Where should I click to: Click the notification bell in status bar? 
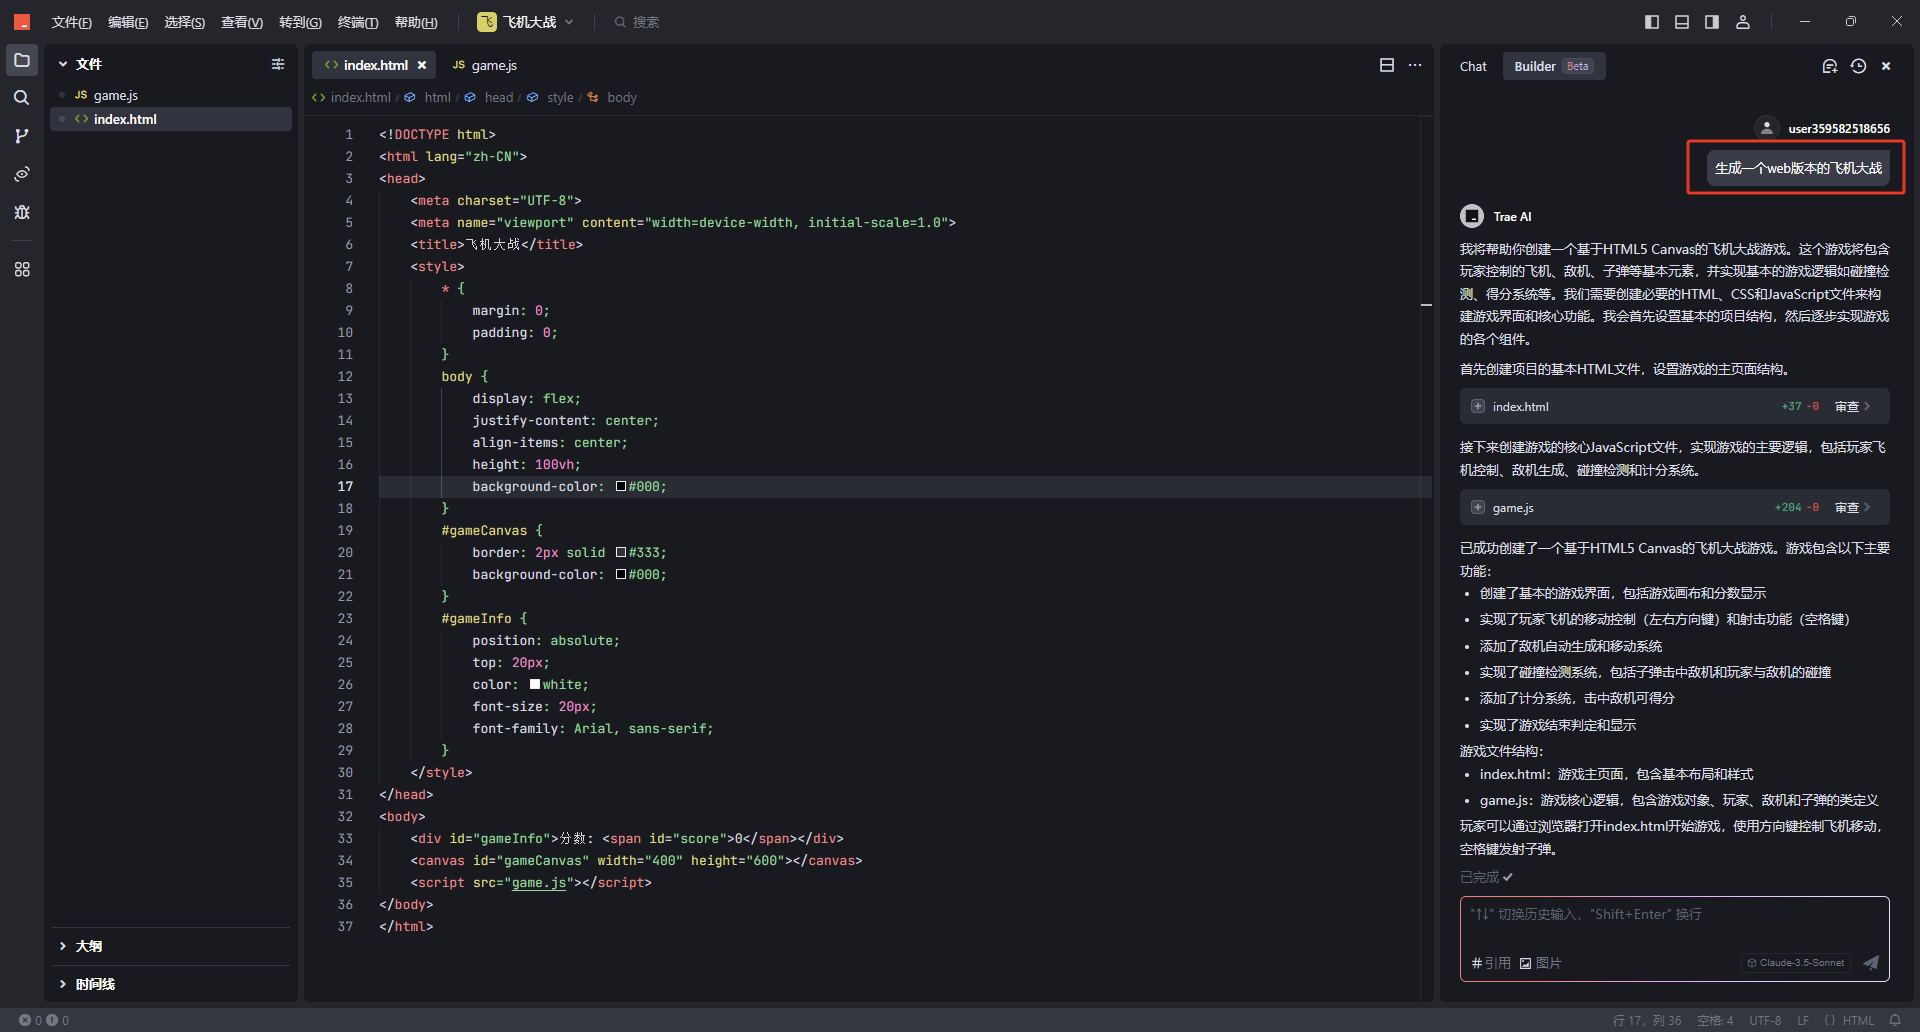(1895, 1020)
